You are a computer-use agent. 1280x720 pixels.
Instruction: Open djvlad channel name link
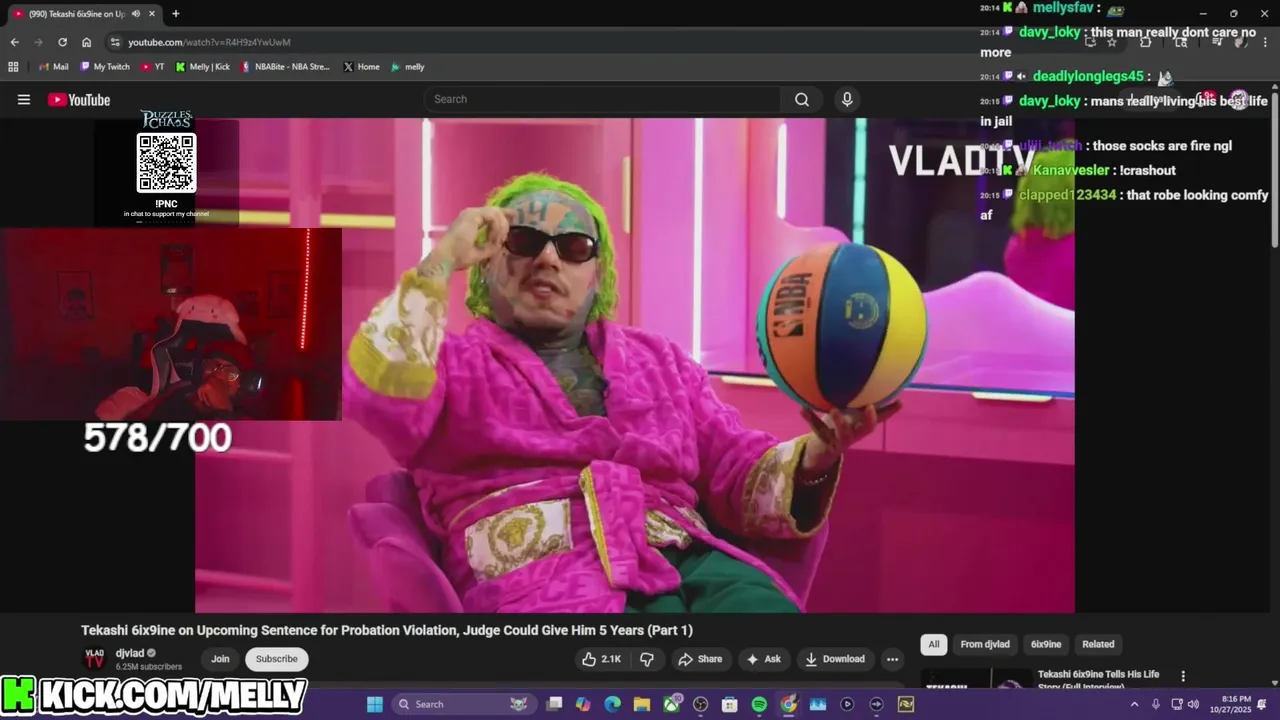pos(130,653)
